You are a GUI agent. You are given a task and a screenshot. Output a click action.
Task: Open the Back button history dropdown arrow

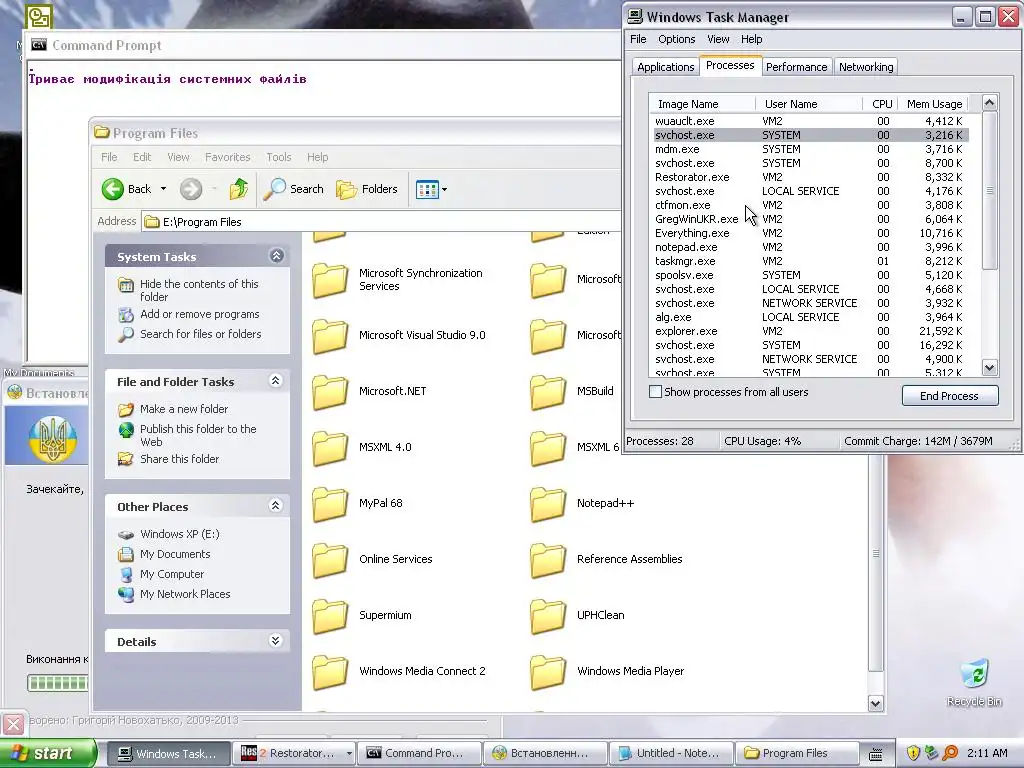coord(163,189)
